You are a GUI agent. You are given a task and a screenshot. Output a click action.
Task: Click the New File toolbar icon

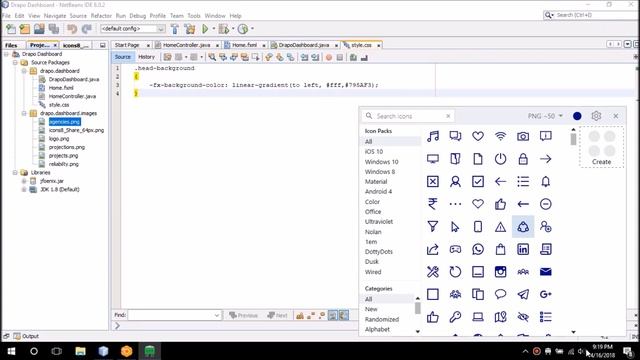click(x=11, y=29)
